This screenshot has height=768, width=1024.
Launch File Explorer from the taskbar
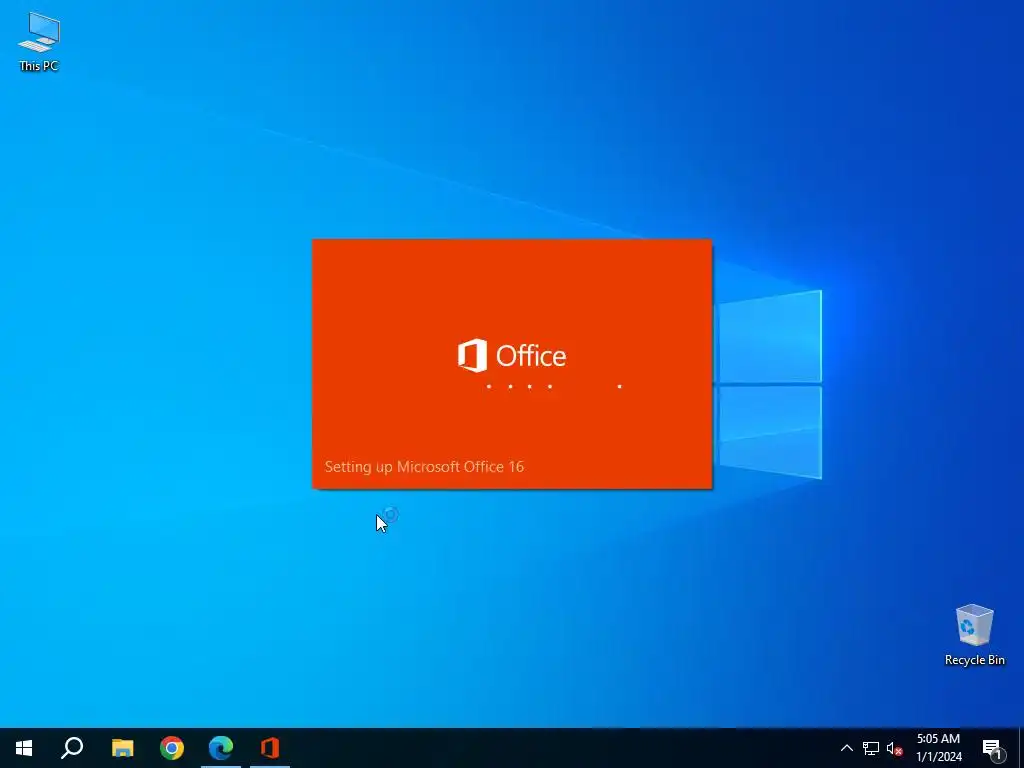tap(122, 748)
